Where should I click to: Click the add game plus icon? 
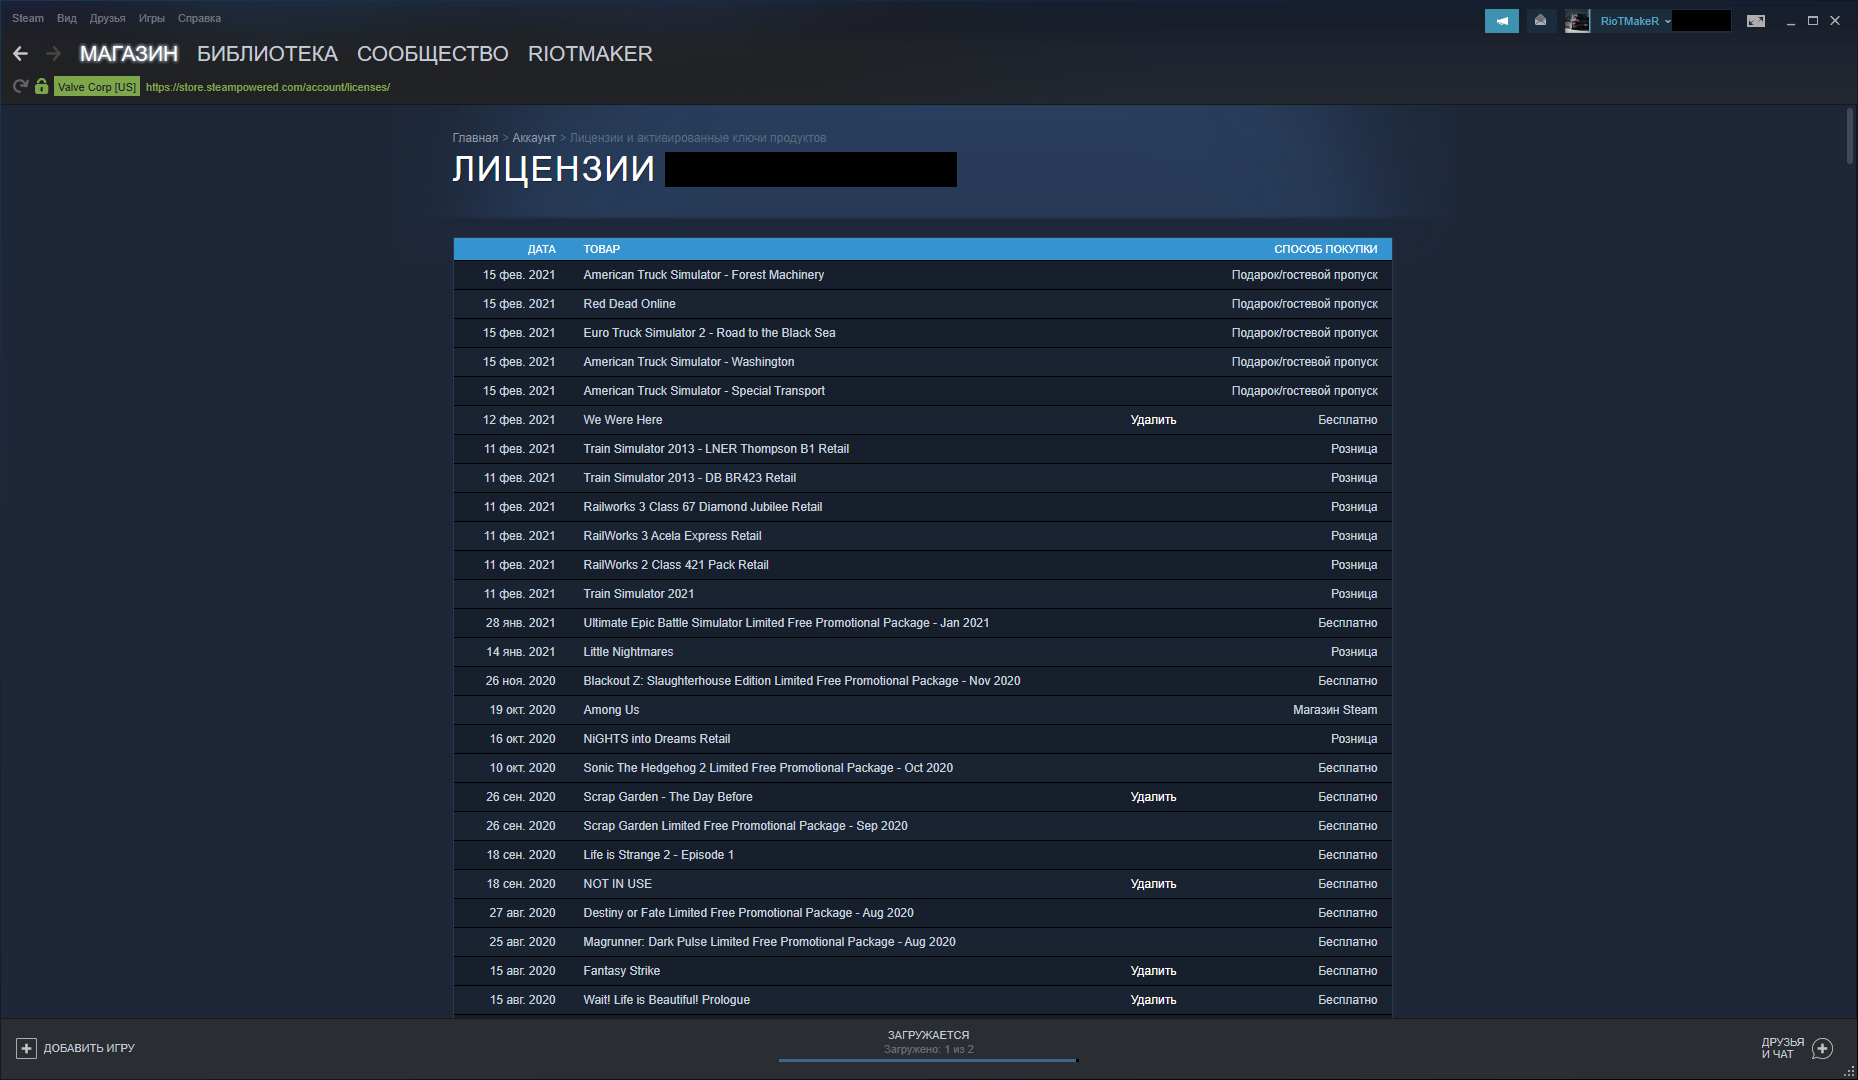(26, 1048)
